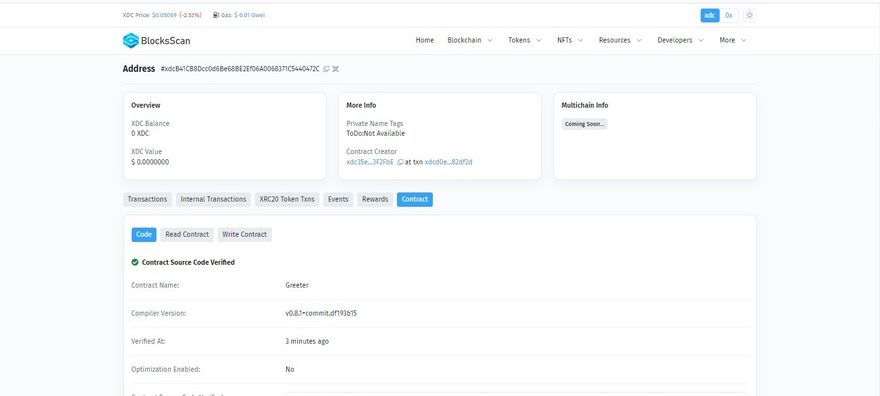Switch address prefix to 0x
Viewport: 880px width, 396px height.
pyautogui.click(x=728, y=16)
